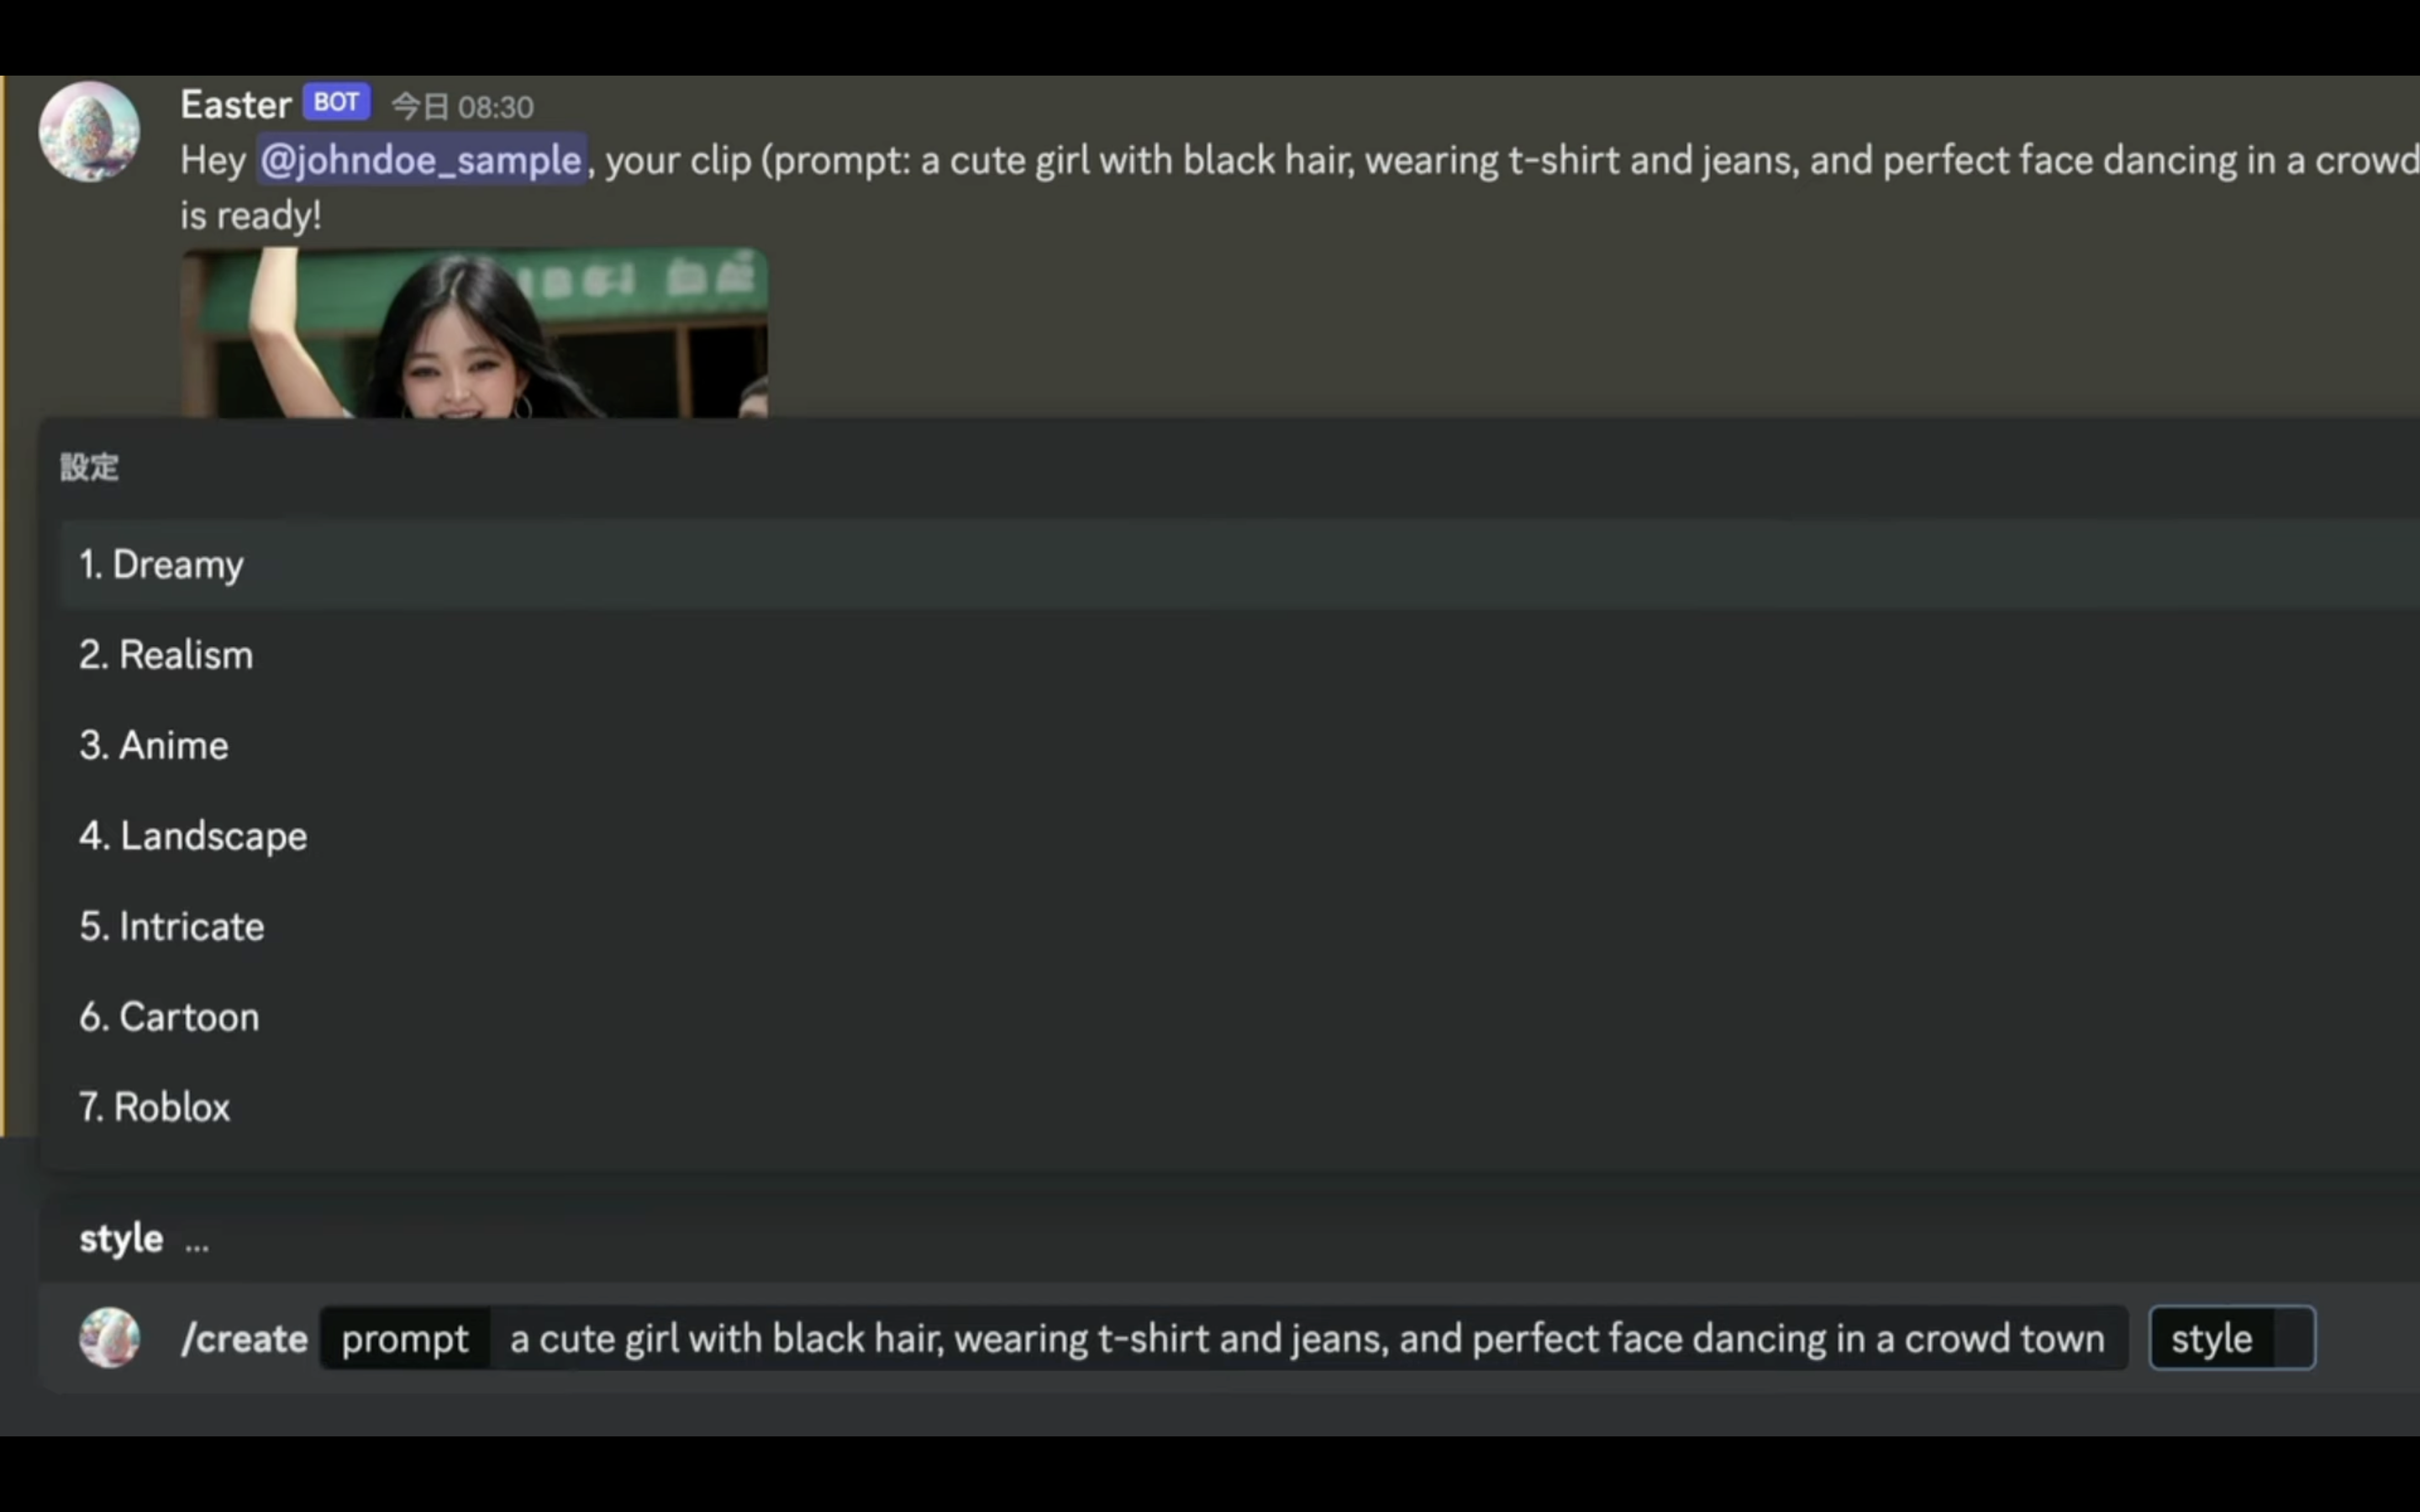This screenshot has width=2420, height=1512.
Task: Click the Easter bot icon beside /create
Action: (x=109, y=1337)
